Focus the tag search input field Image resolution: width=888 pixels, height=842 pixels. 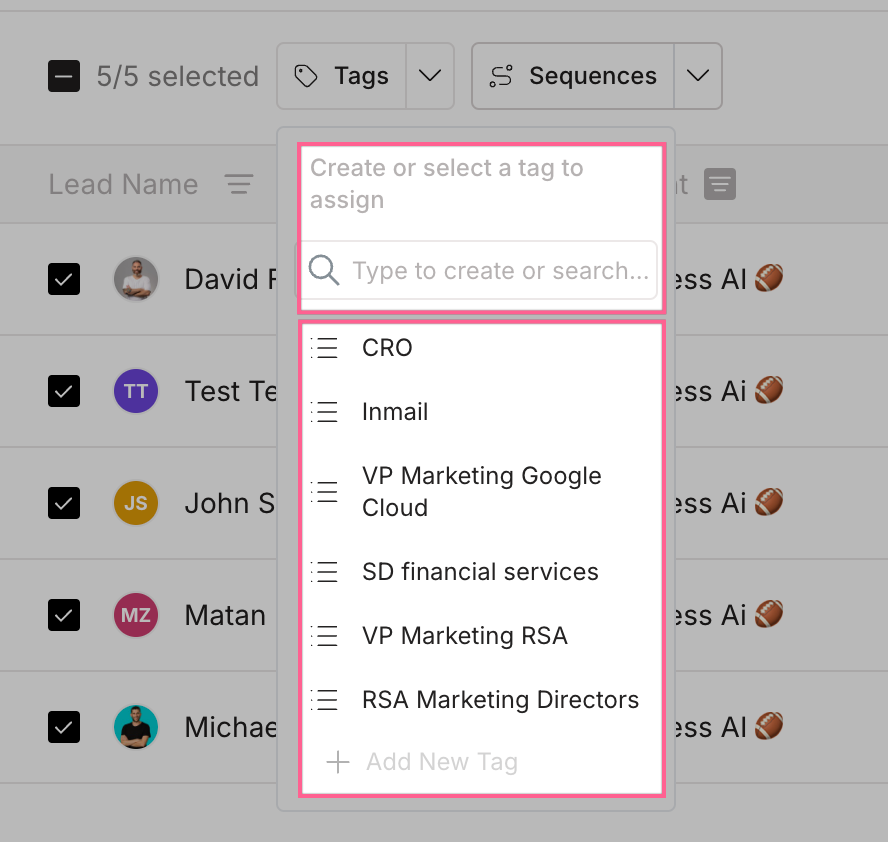pyautogui.click(x=500, y=270)
